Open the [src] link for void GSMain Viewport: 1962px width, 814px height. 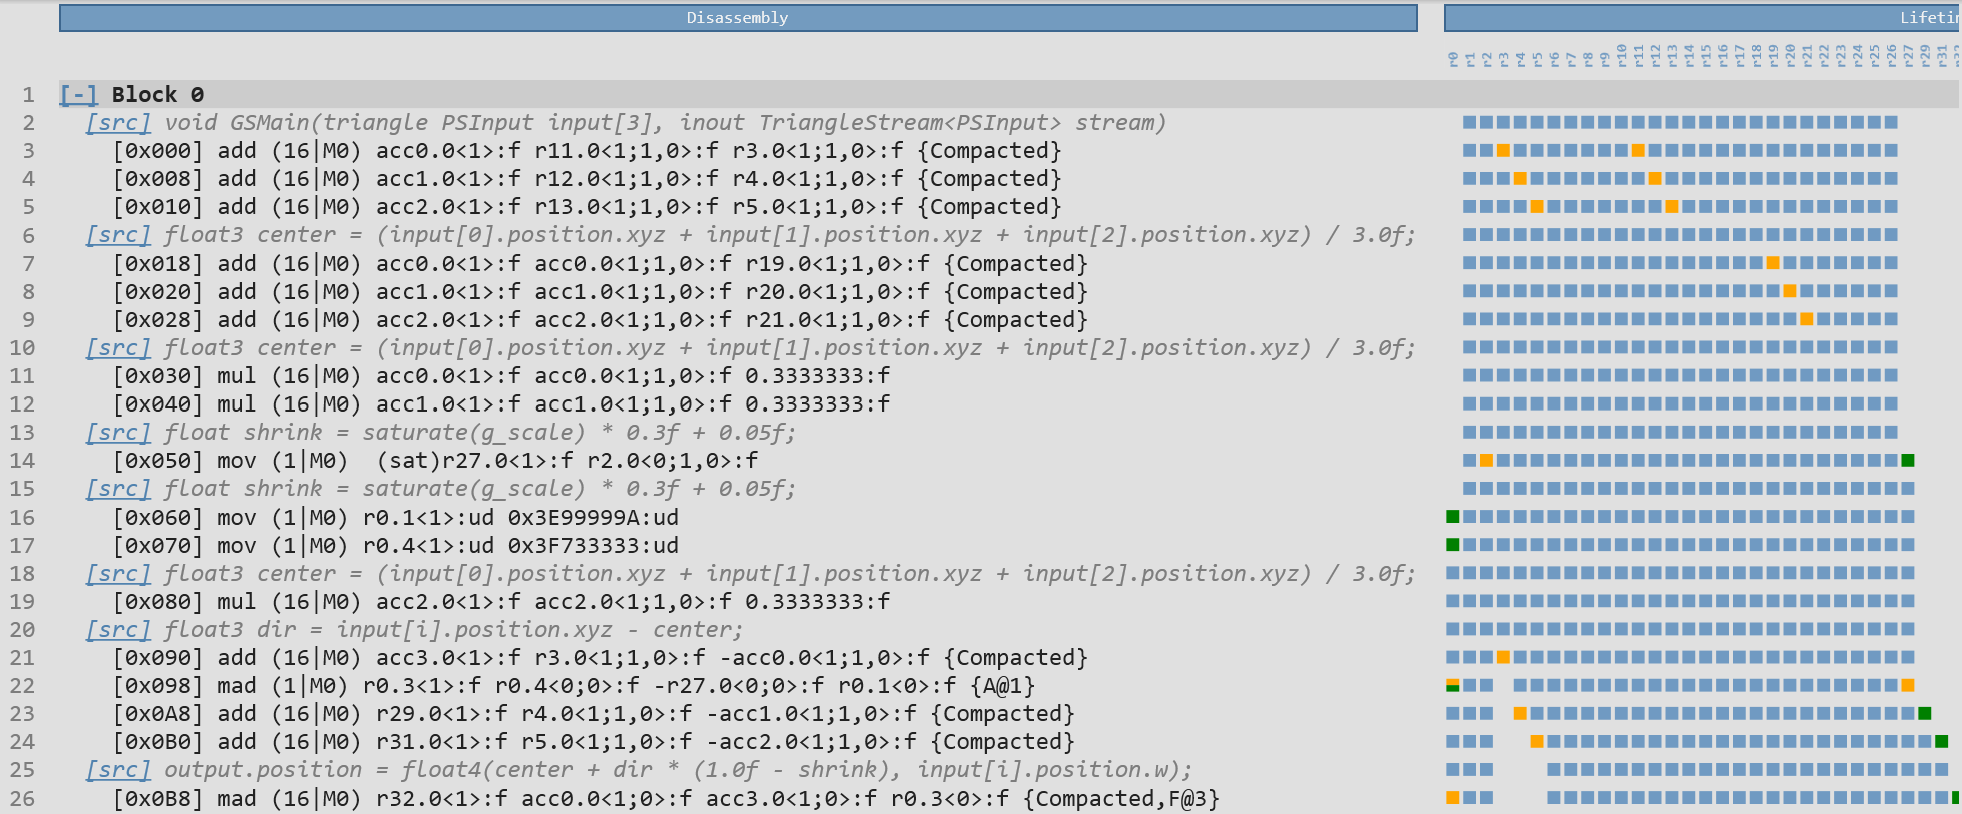coord(118,122)
